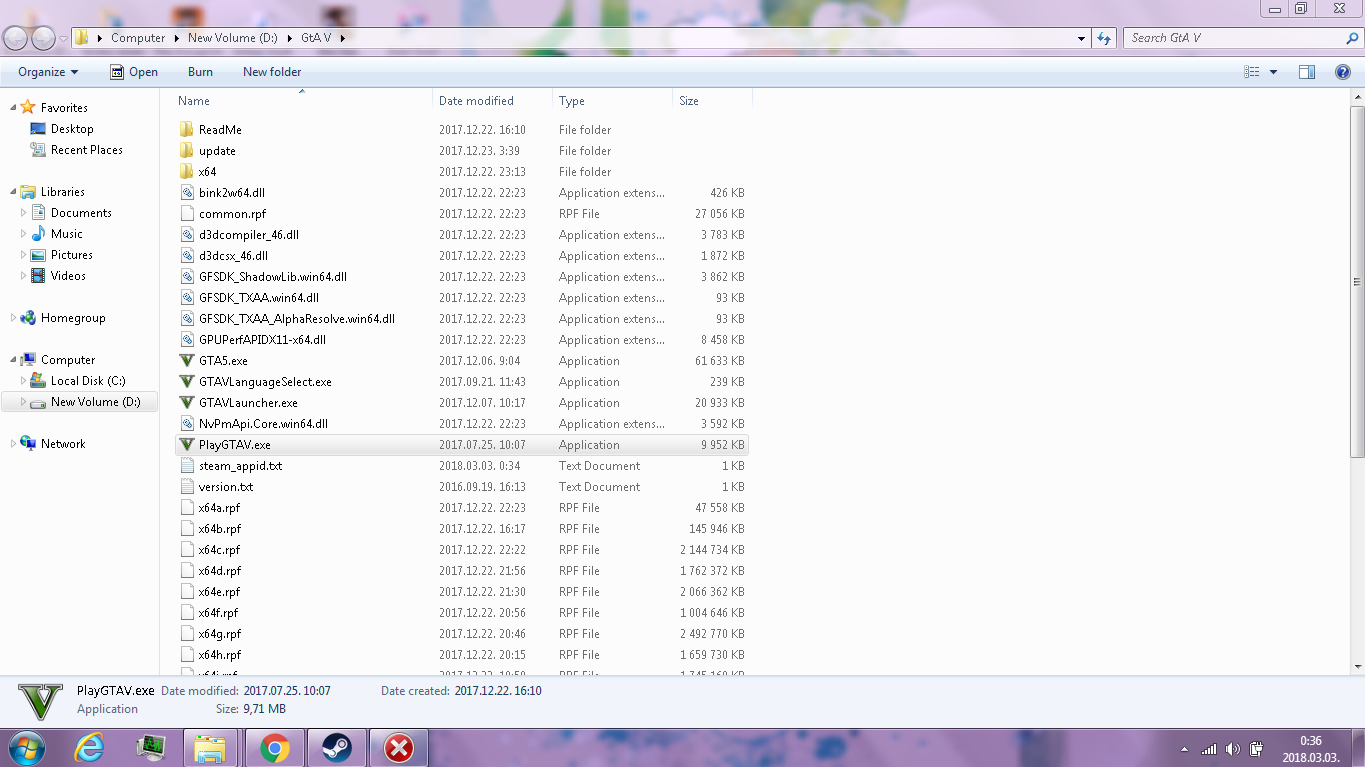Collapse the Libraries tree section

13,192
